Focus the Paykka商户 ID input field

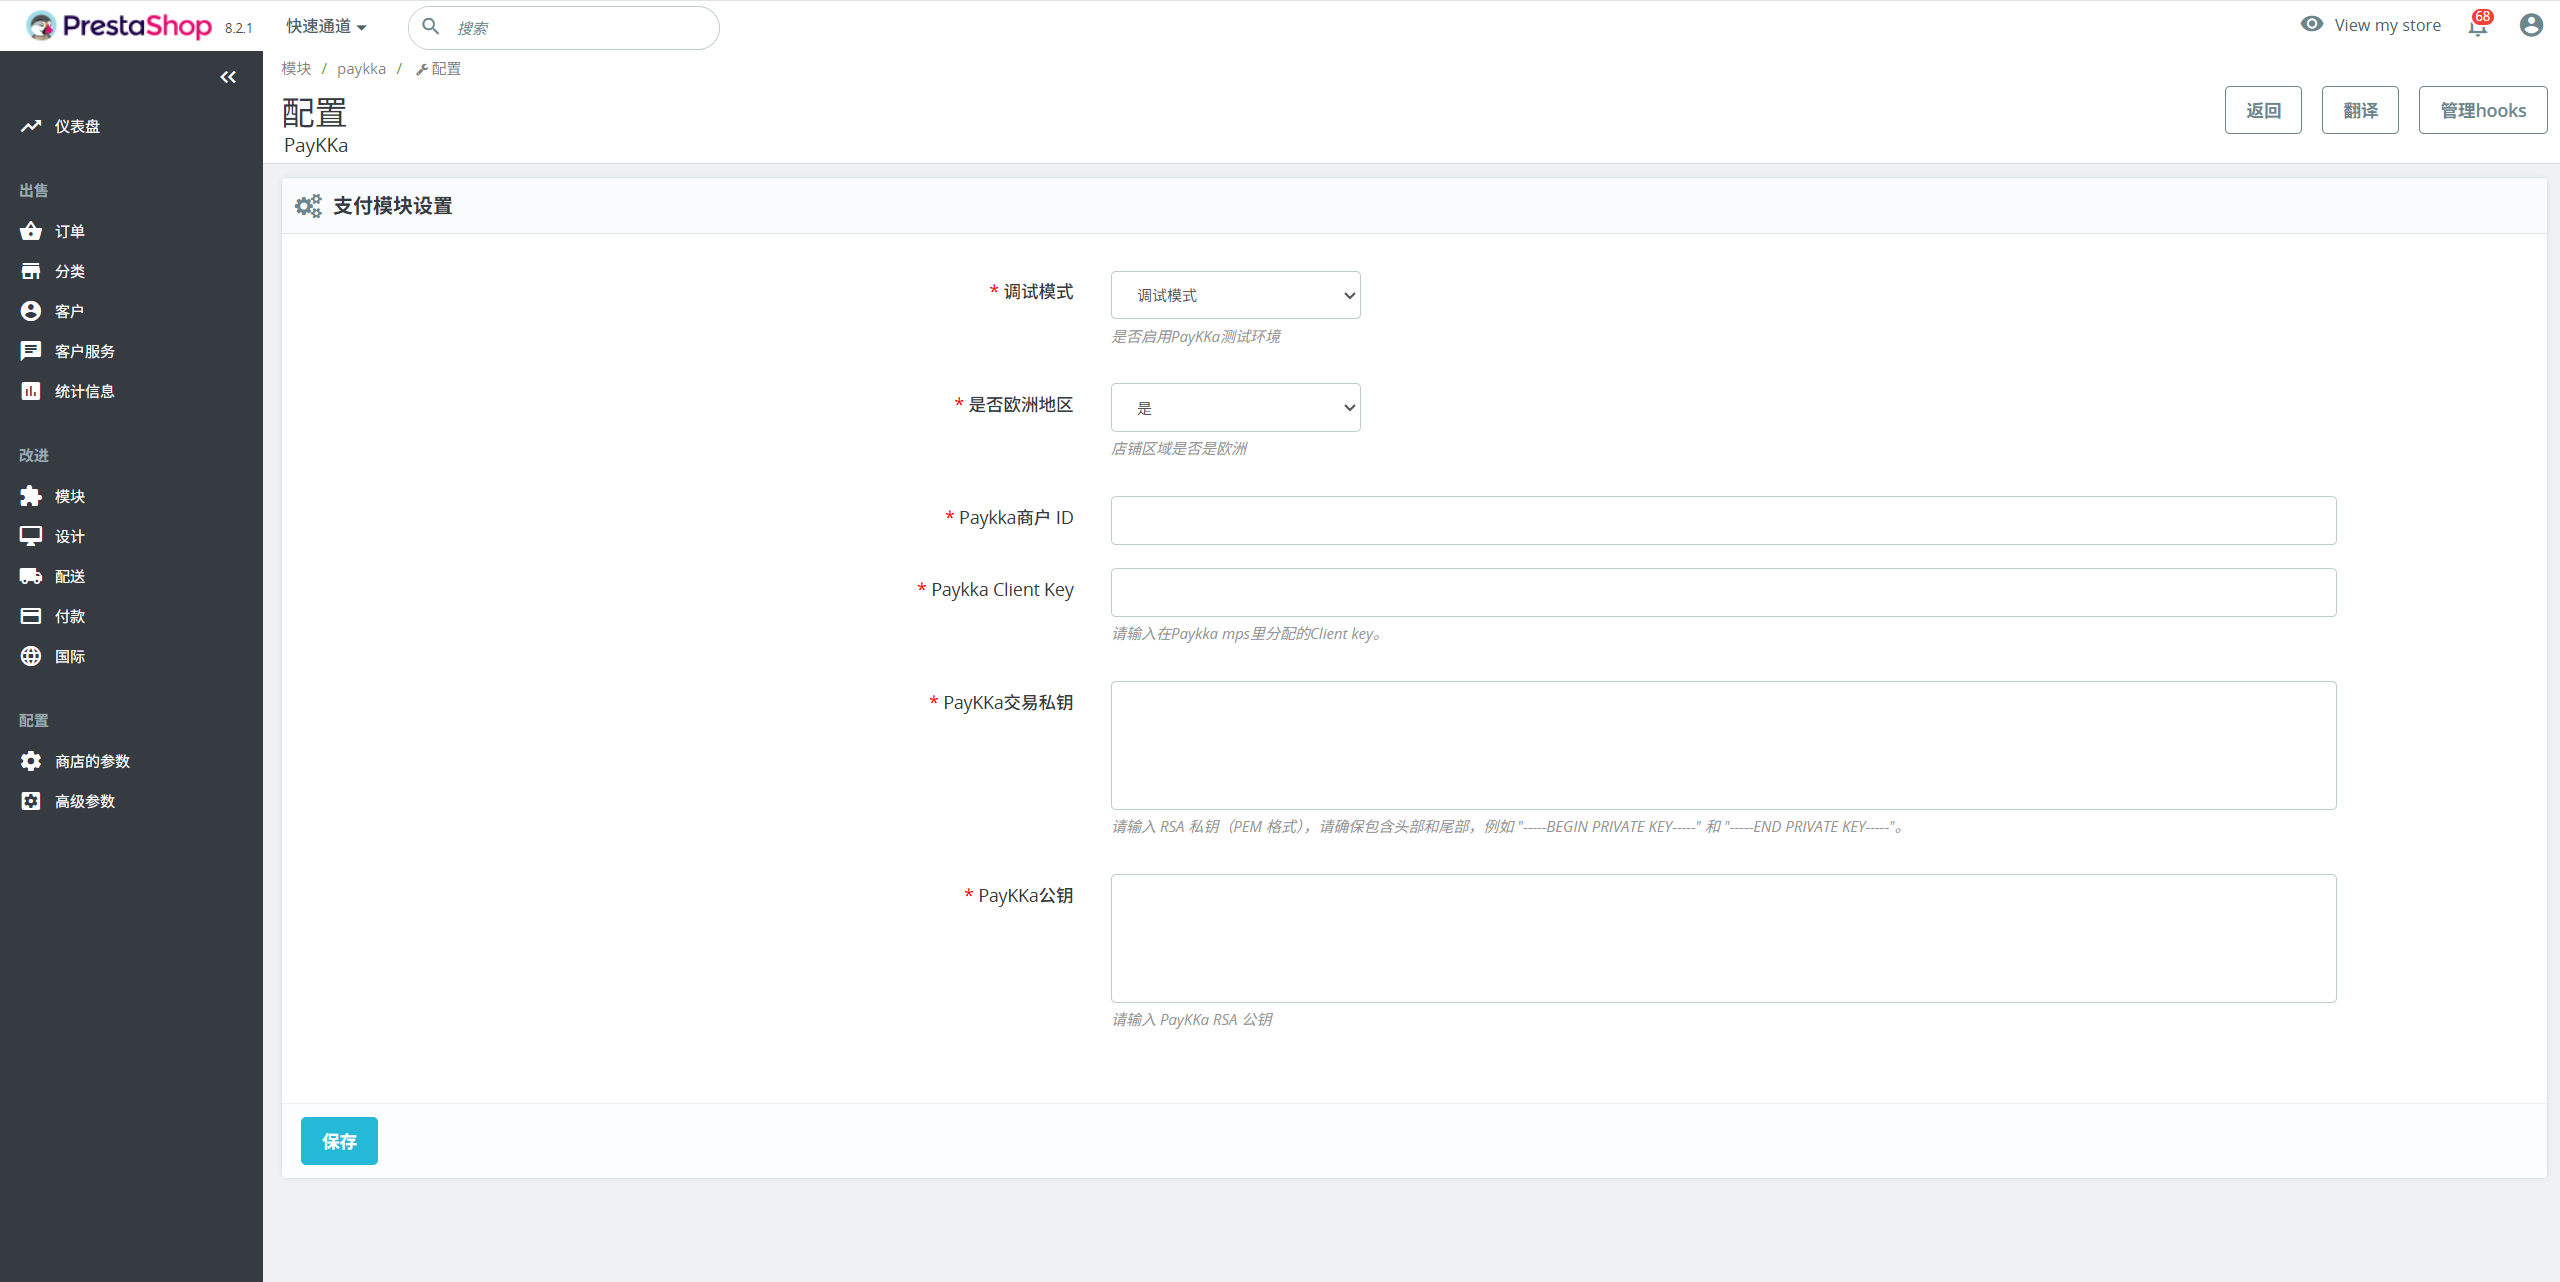pyautogui.click(x=1724, y=520)
